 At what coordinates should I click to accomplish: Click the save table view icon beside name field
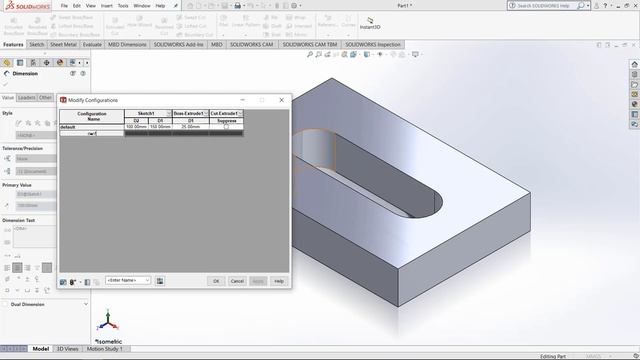point(160,281)
